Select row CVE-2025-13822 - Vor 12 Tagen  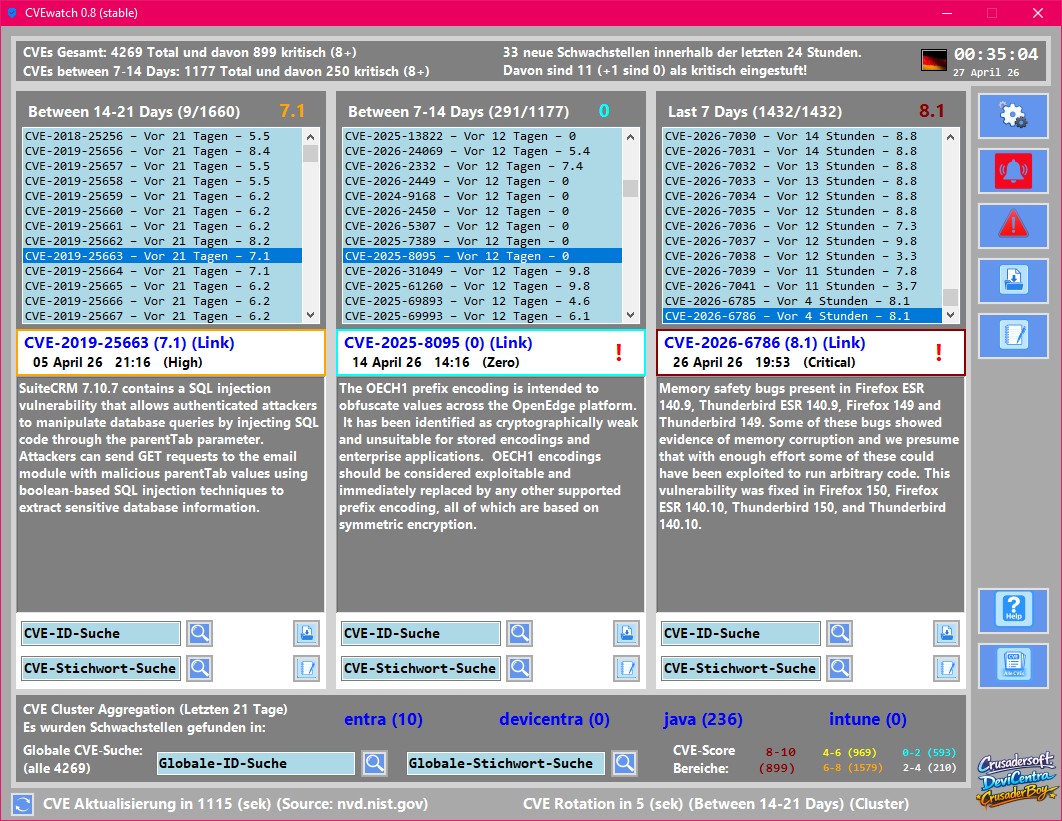tap(482, 136)
